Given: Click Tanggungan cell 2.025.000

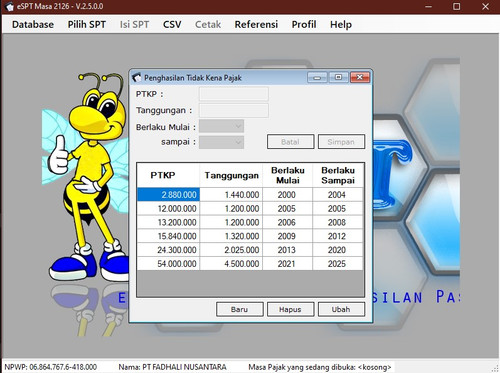Looking at the screenshot, I should pyautogui.click(x=231, y=250).
